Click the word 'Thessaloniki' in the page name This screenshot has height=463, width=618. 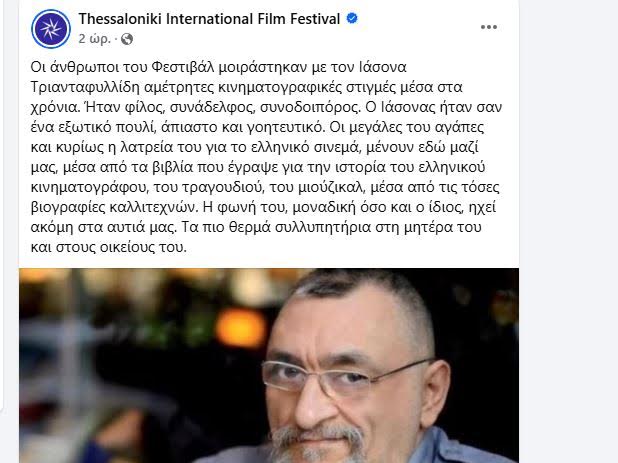point(120,19)
